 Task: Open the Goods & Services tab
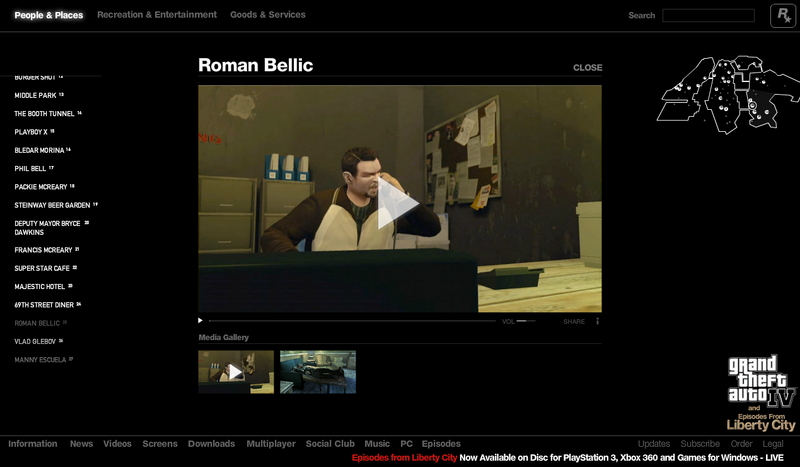(x=267, y=15)
